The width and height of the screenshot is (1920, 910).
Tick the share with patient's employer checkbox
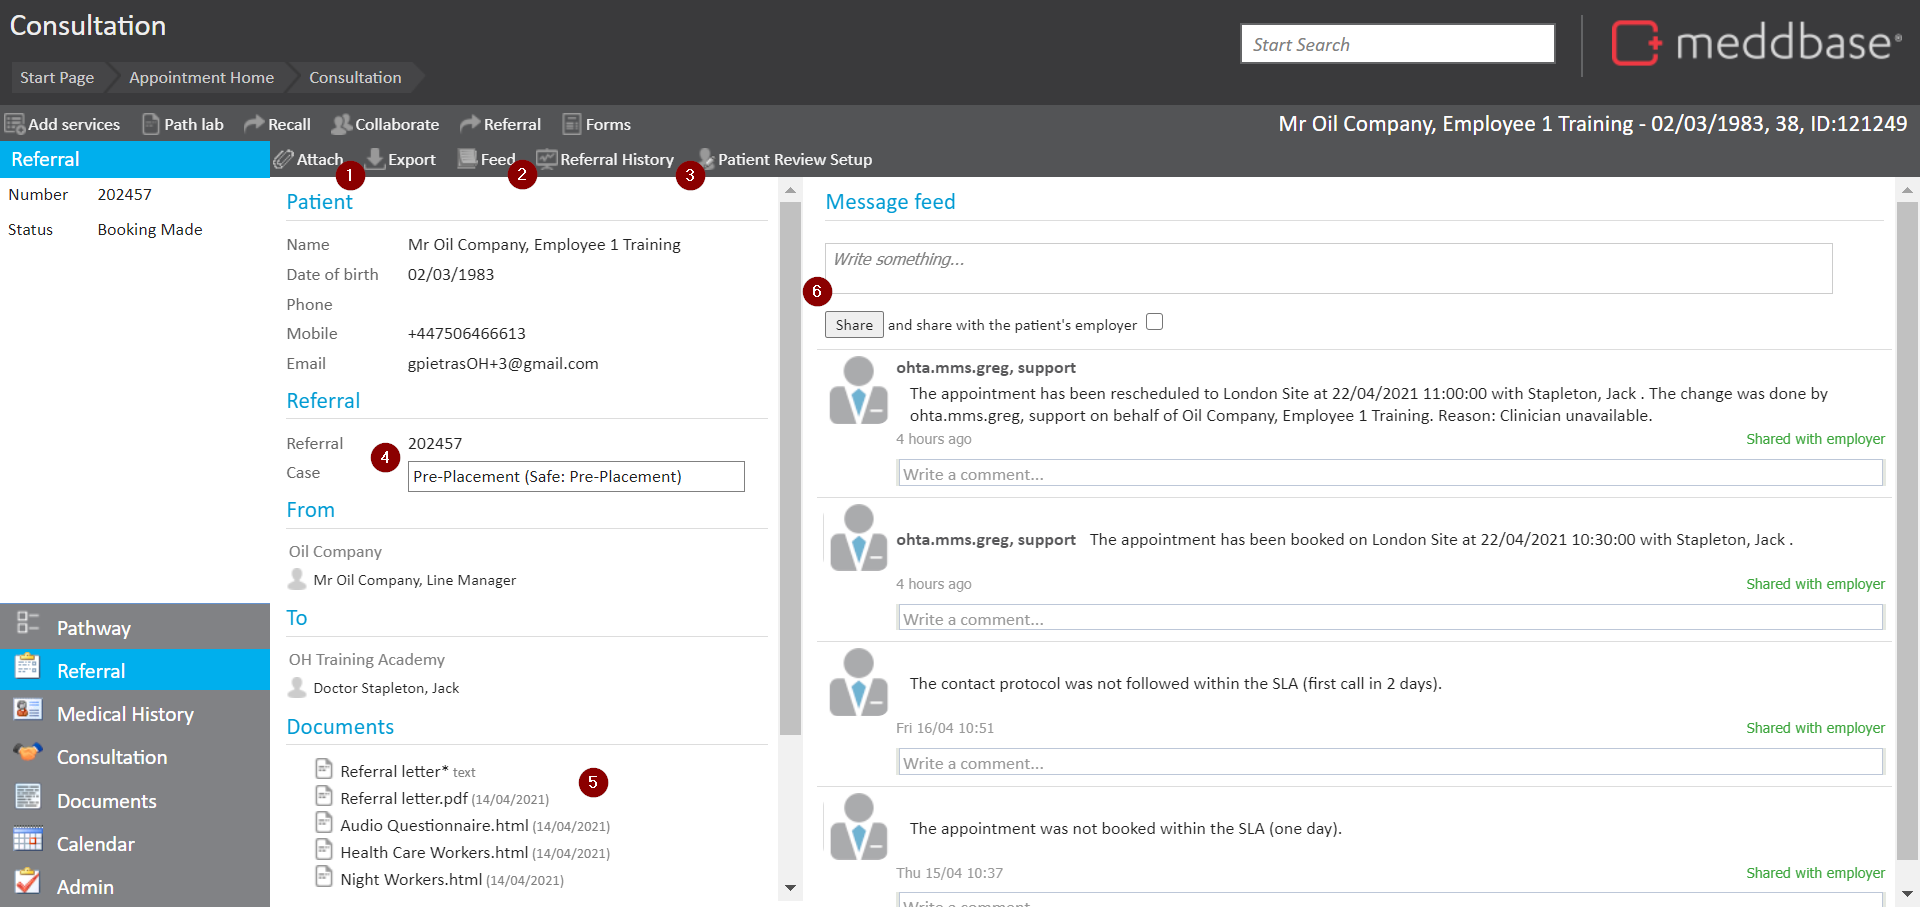coord(1154,322)
